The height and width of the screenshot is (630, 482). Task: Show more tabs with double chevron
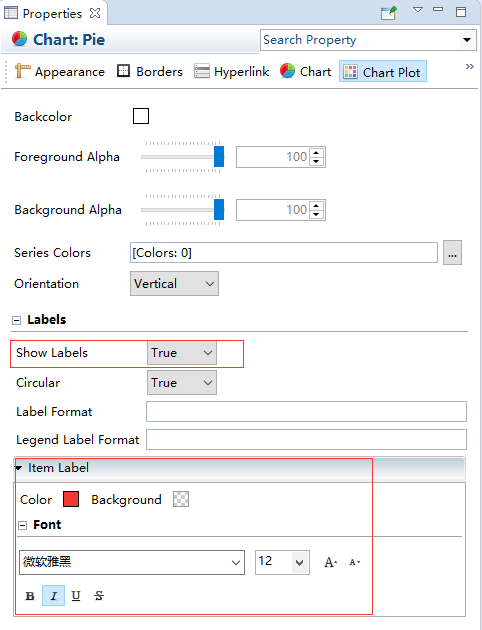[x=470, y=67]
